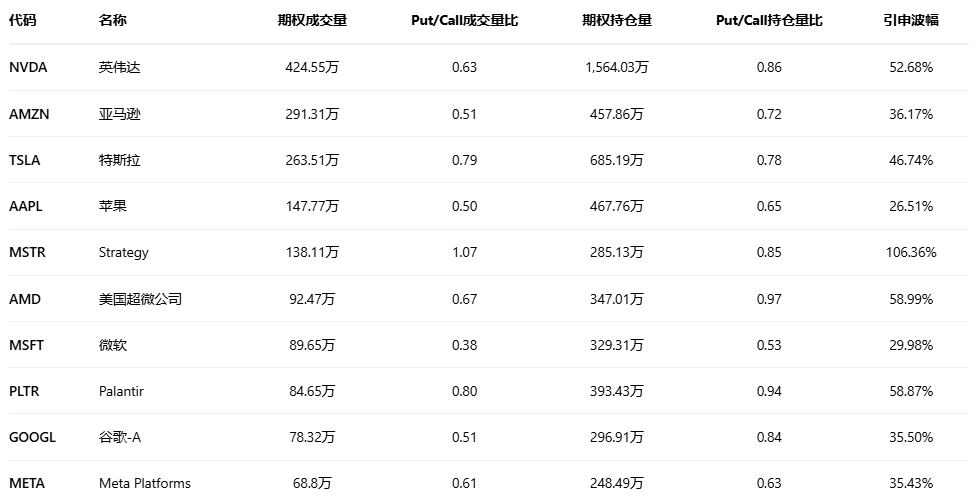
Task: Select the AMD ticker code
Action: 25,299
